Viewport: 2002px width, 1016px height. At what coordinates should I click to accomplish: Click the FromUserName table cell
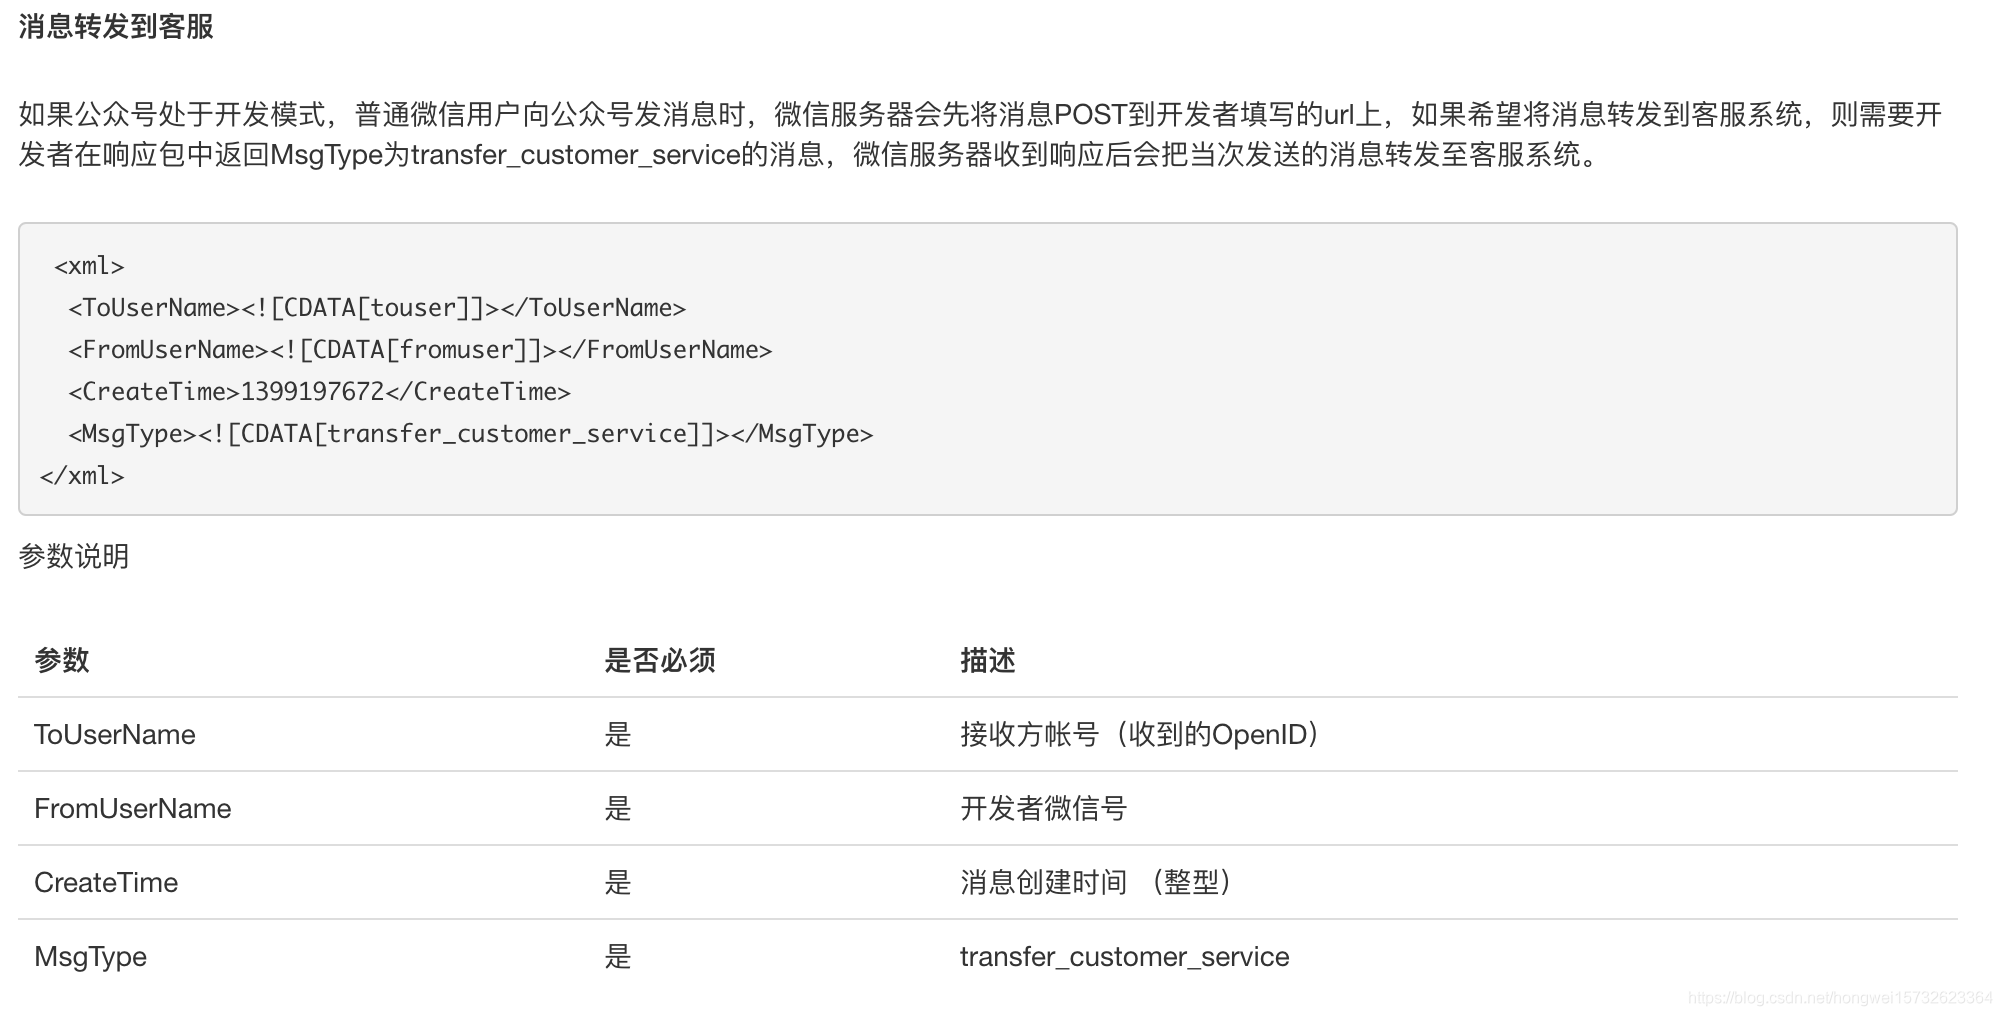[x=133, y=809]
